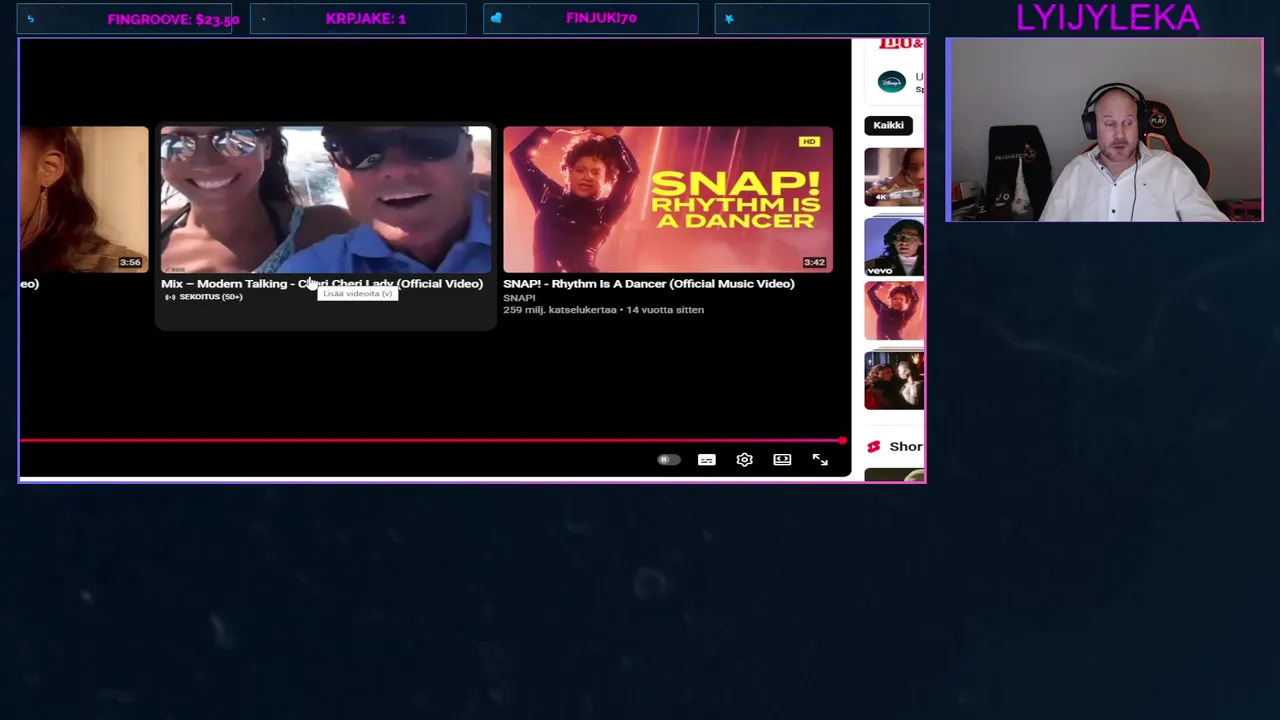Viewport: 1280px width, 720px height.
Task: Click the FINGROOVE $23.50 overlay label
Action: (173, 19)
